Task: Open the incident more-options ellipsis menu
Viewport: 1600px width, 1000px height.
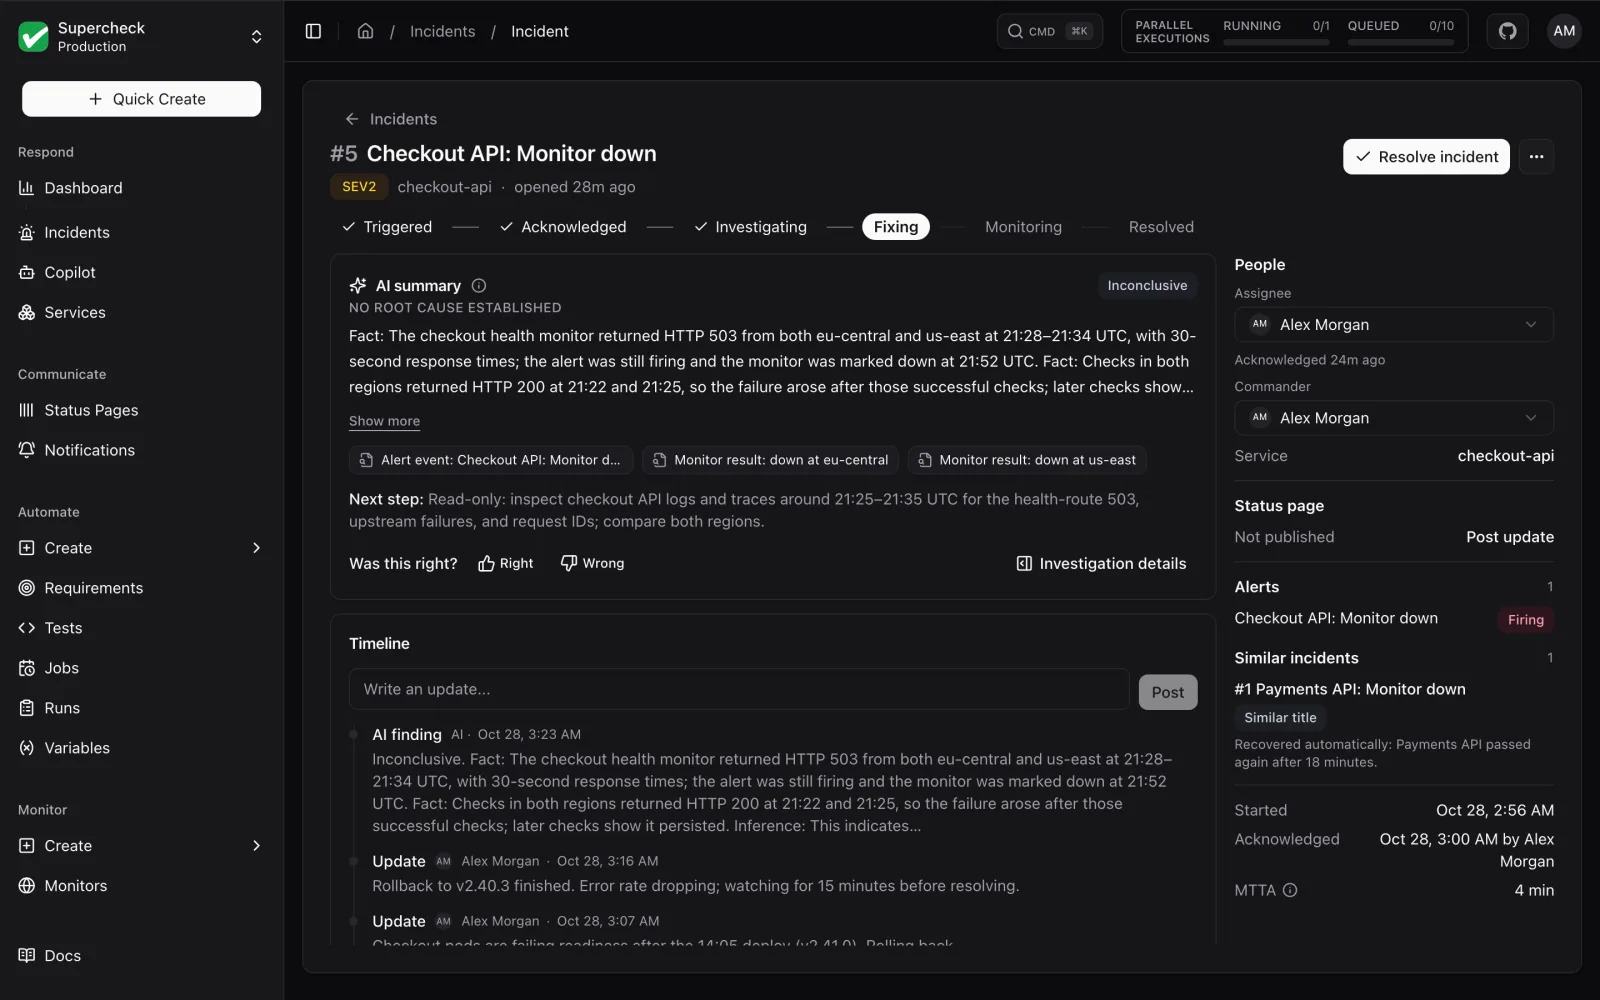Action: coord(1536,157)
